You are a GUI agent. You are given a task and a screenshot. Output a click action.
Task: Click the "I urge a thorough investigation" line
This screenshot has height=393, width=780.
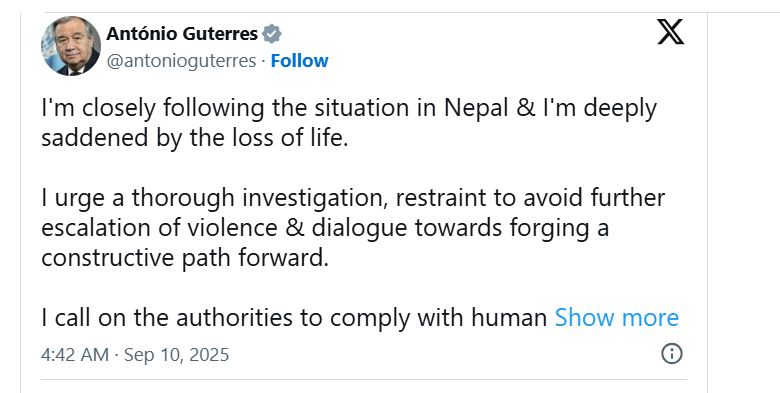pyautogui.click(x=353, y=198)
